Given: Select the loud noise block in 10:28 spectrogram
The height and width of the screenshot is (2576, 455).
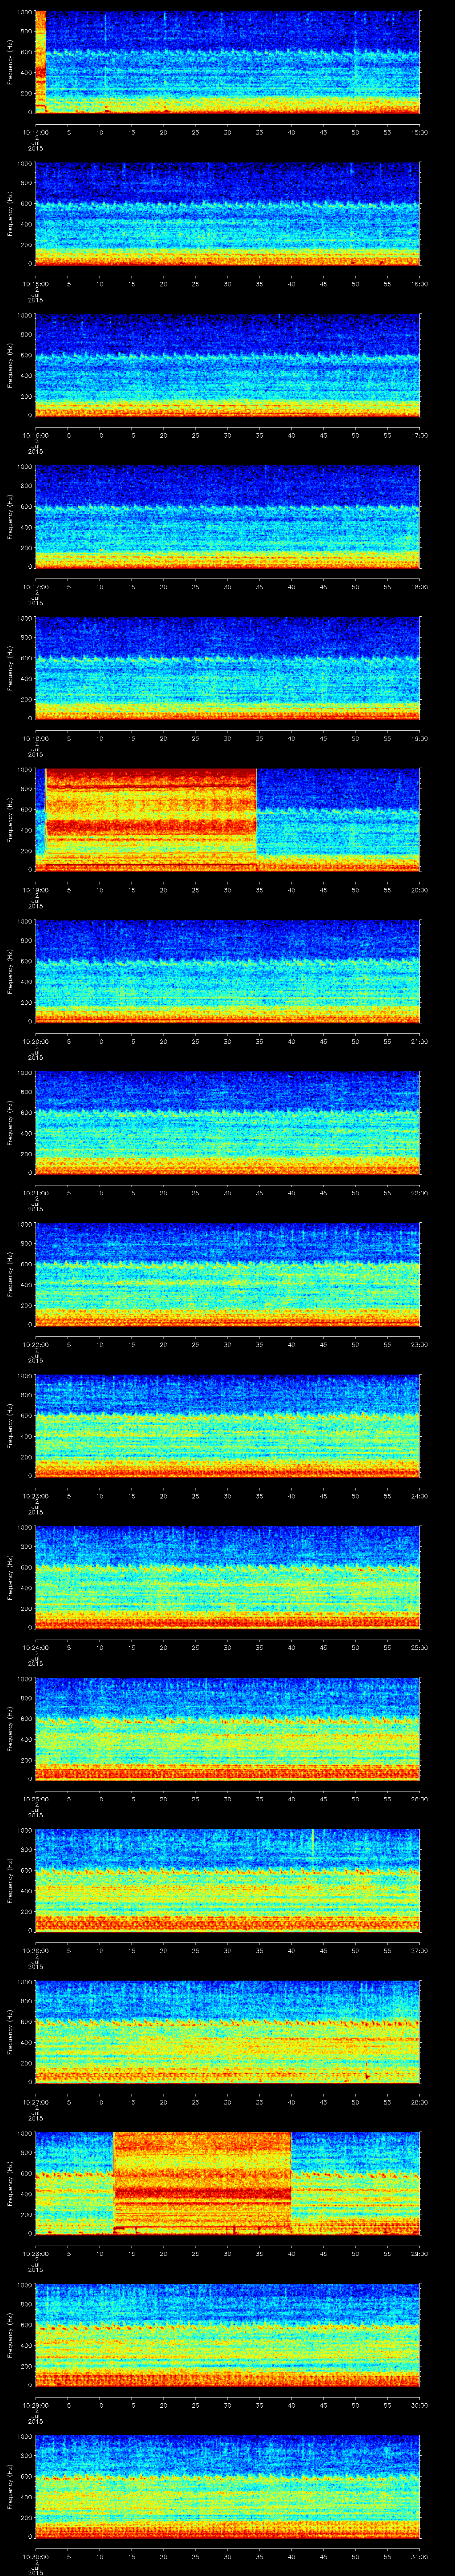Looking at the screenshot, I should pos(202,2182).
